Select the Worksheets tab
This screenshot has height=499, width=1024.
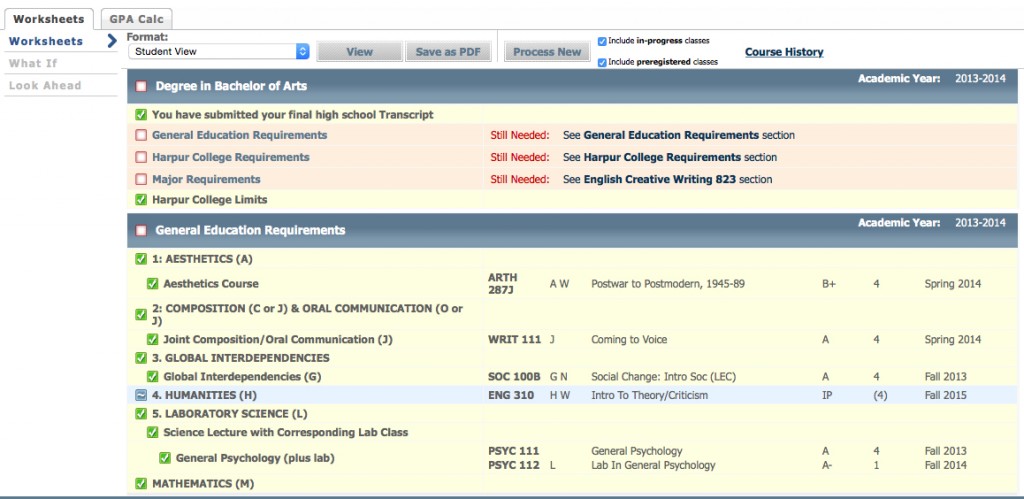[x=48, y=18]
